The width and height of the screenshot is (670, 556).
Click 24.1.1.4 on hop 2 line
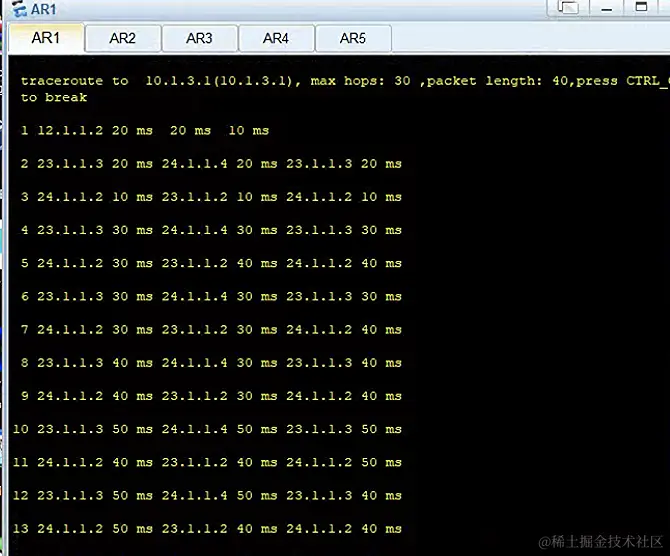point(194,164)
